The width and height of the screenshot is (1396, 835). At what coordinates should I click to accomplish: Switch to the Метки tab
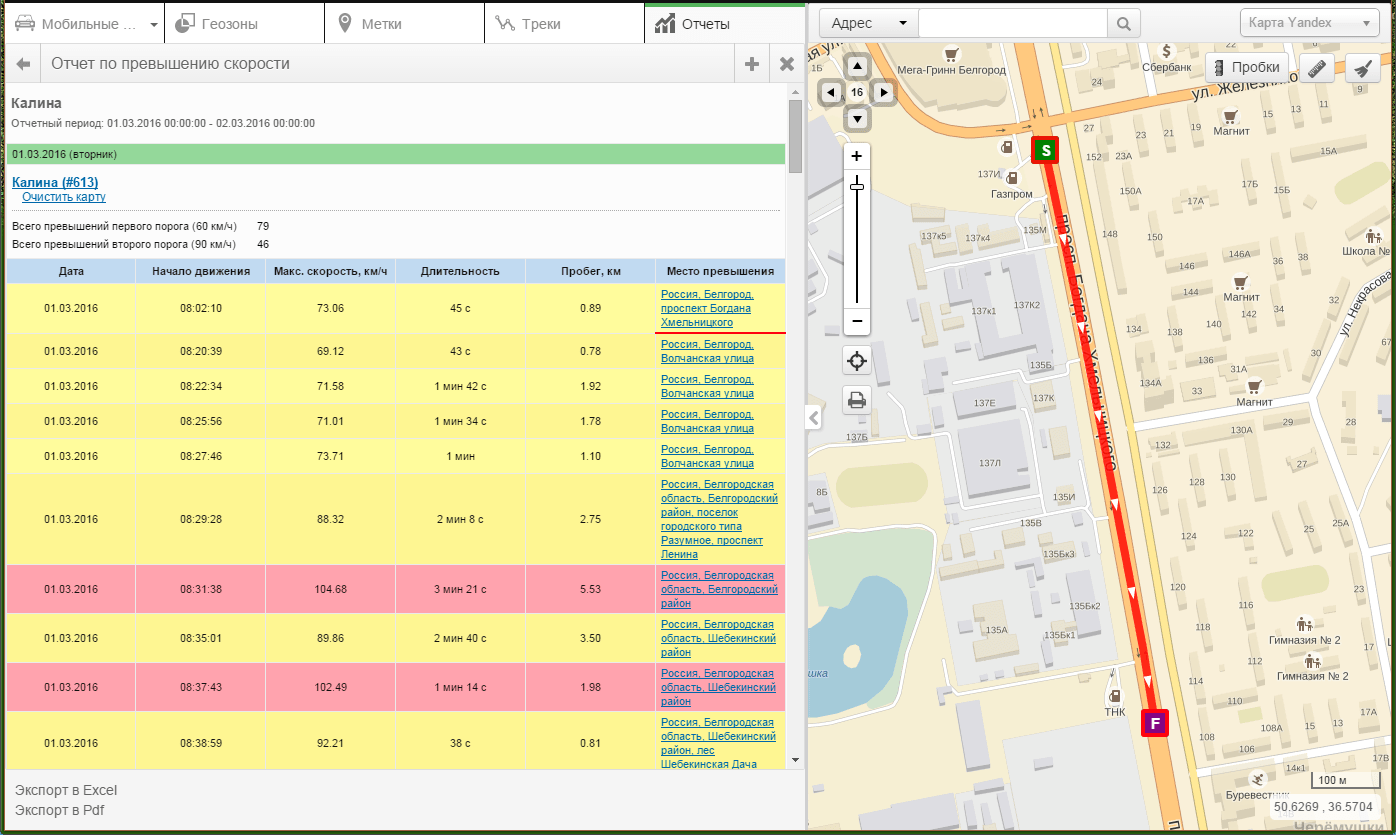[x=404, y=23]
